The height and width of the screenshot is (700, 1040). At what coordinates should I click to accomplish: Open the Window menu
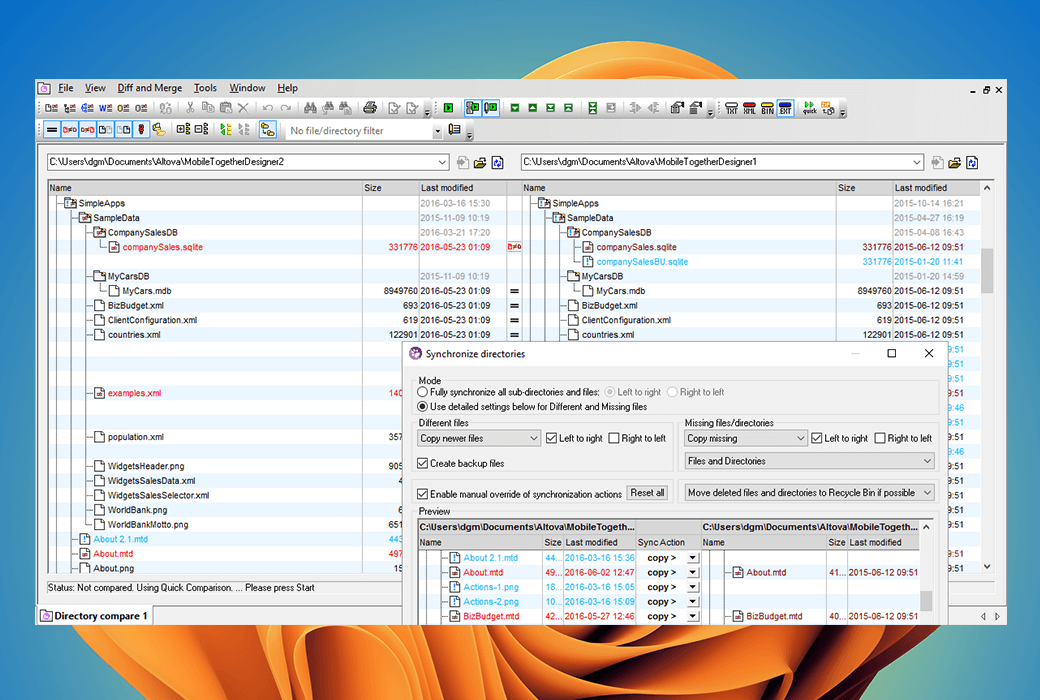pos(247,88)
